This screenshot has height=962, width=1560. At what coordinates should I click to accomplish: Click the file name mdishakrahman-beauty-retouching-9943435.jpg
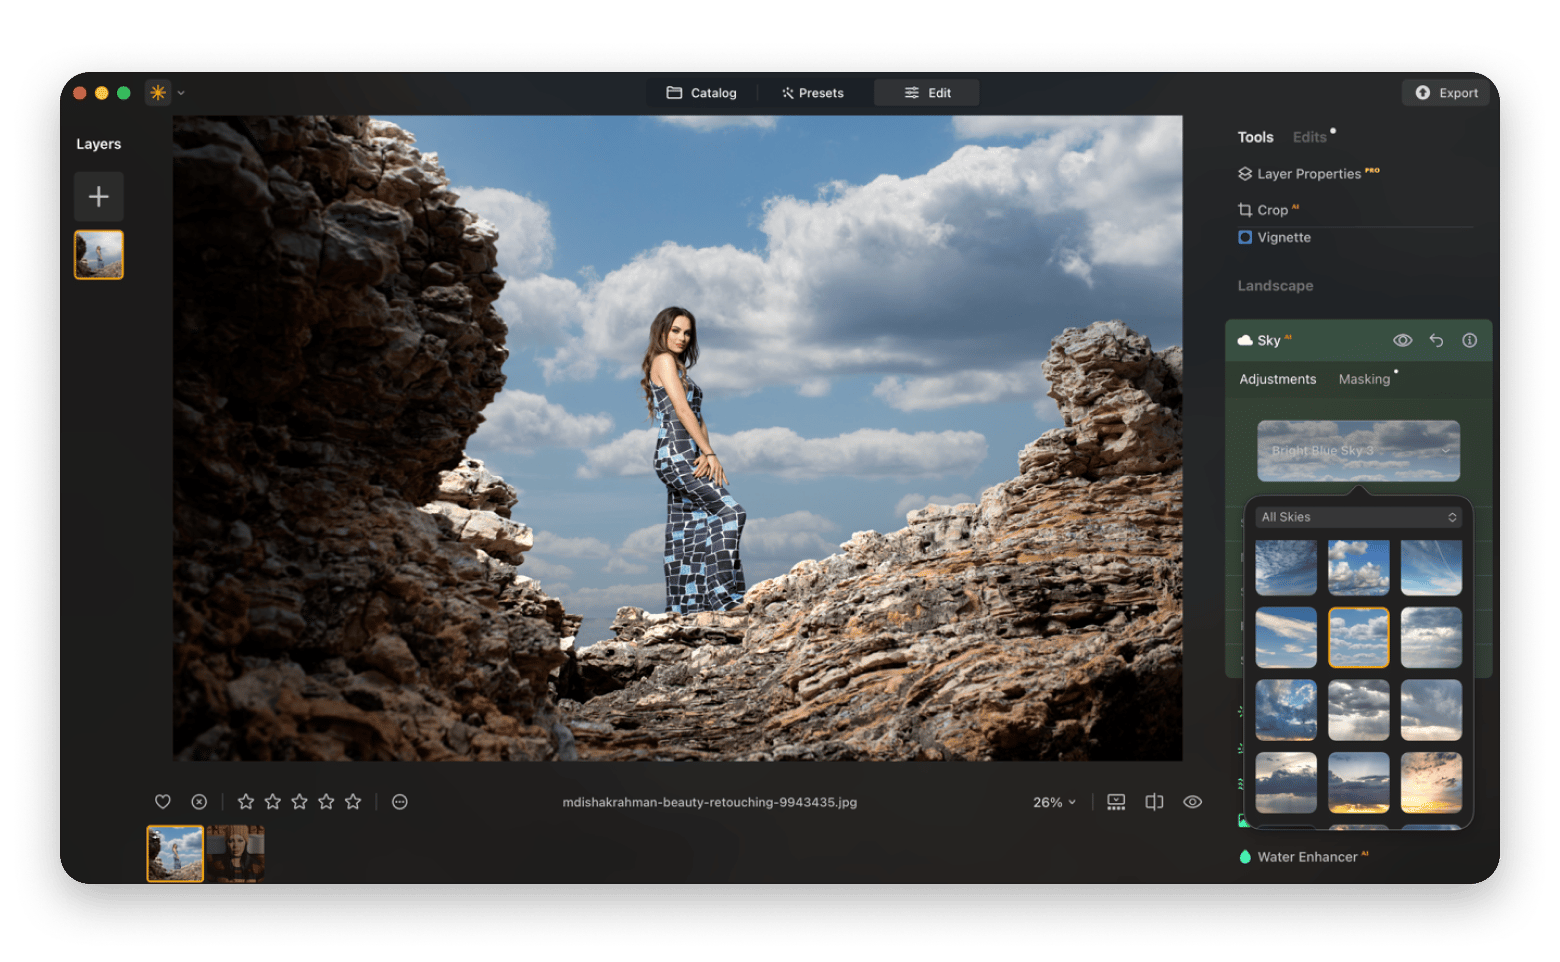click(709, 802)
